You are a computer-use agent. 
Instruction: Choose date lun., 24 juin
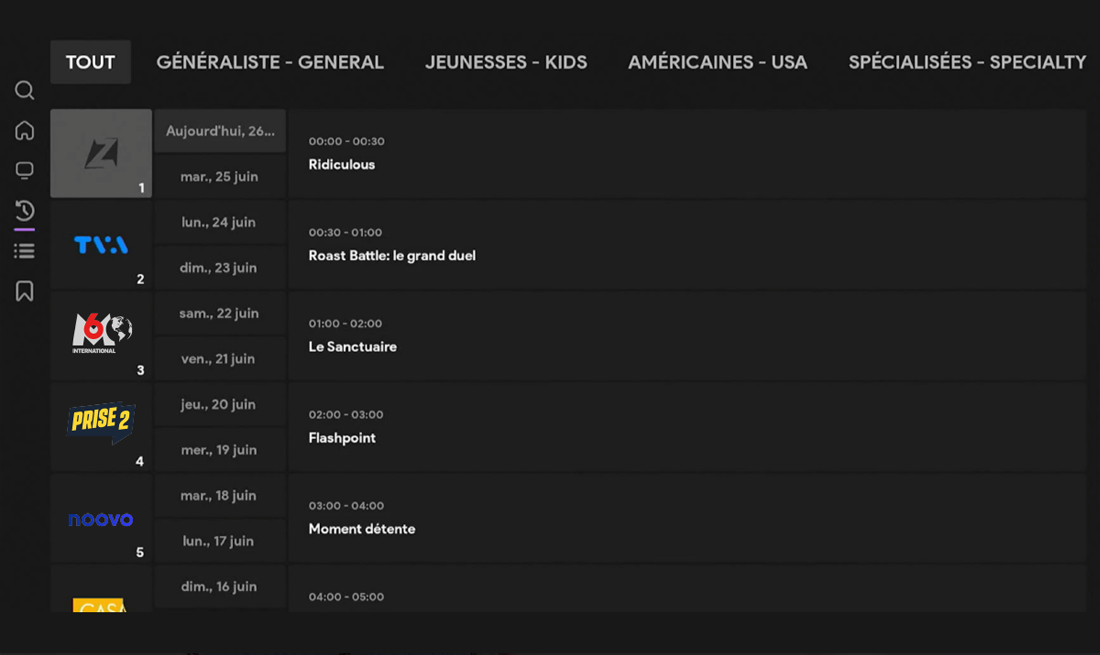point(220,222)
